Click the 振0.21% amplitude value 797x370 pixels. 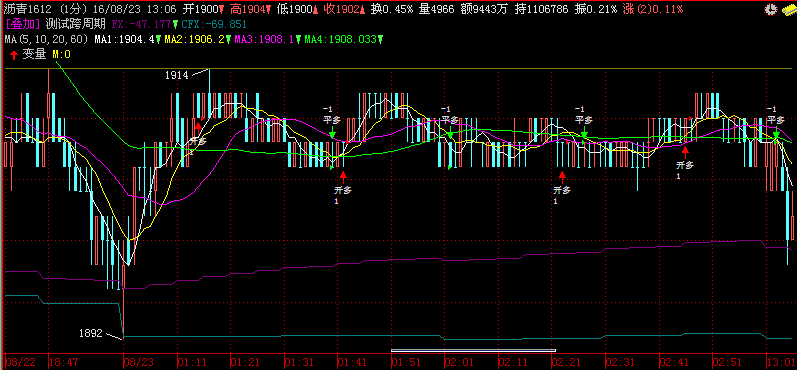(x=596, y=9)
